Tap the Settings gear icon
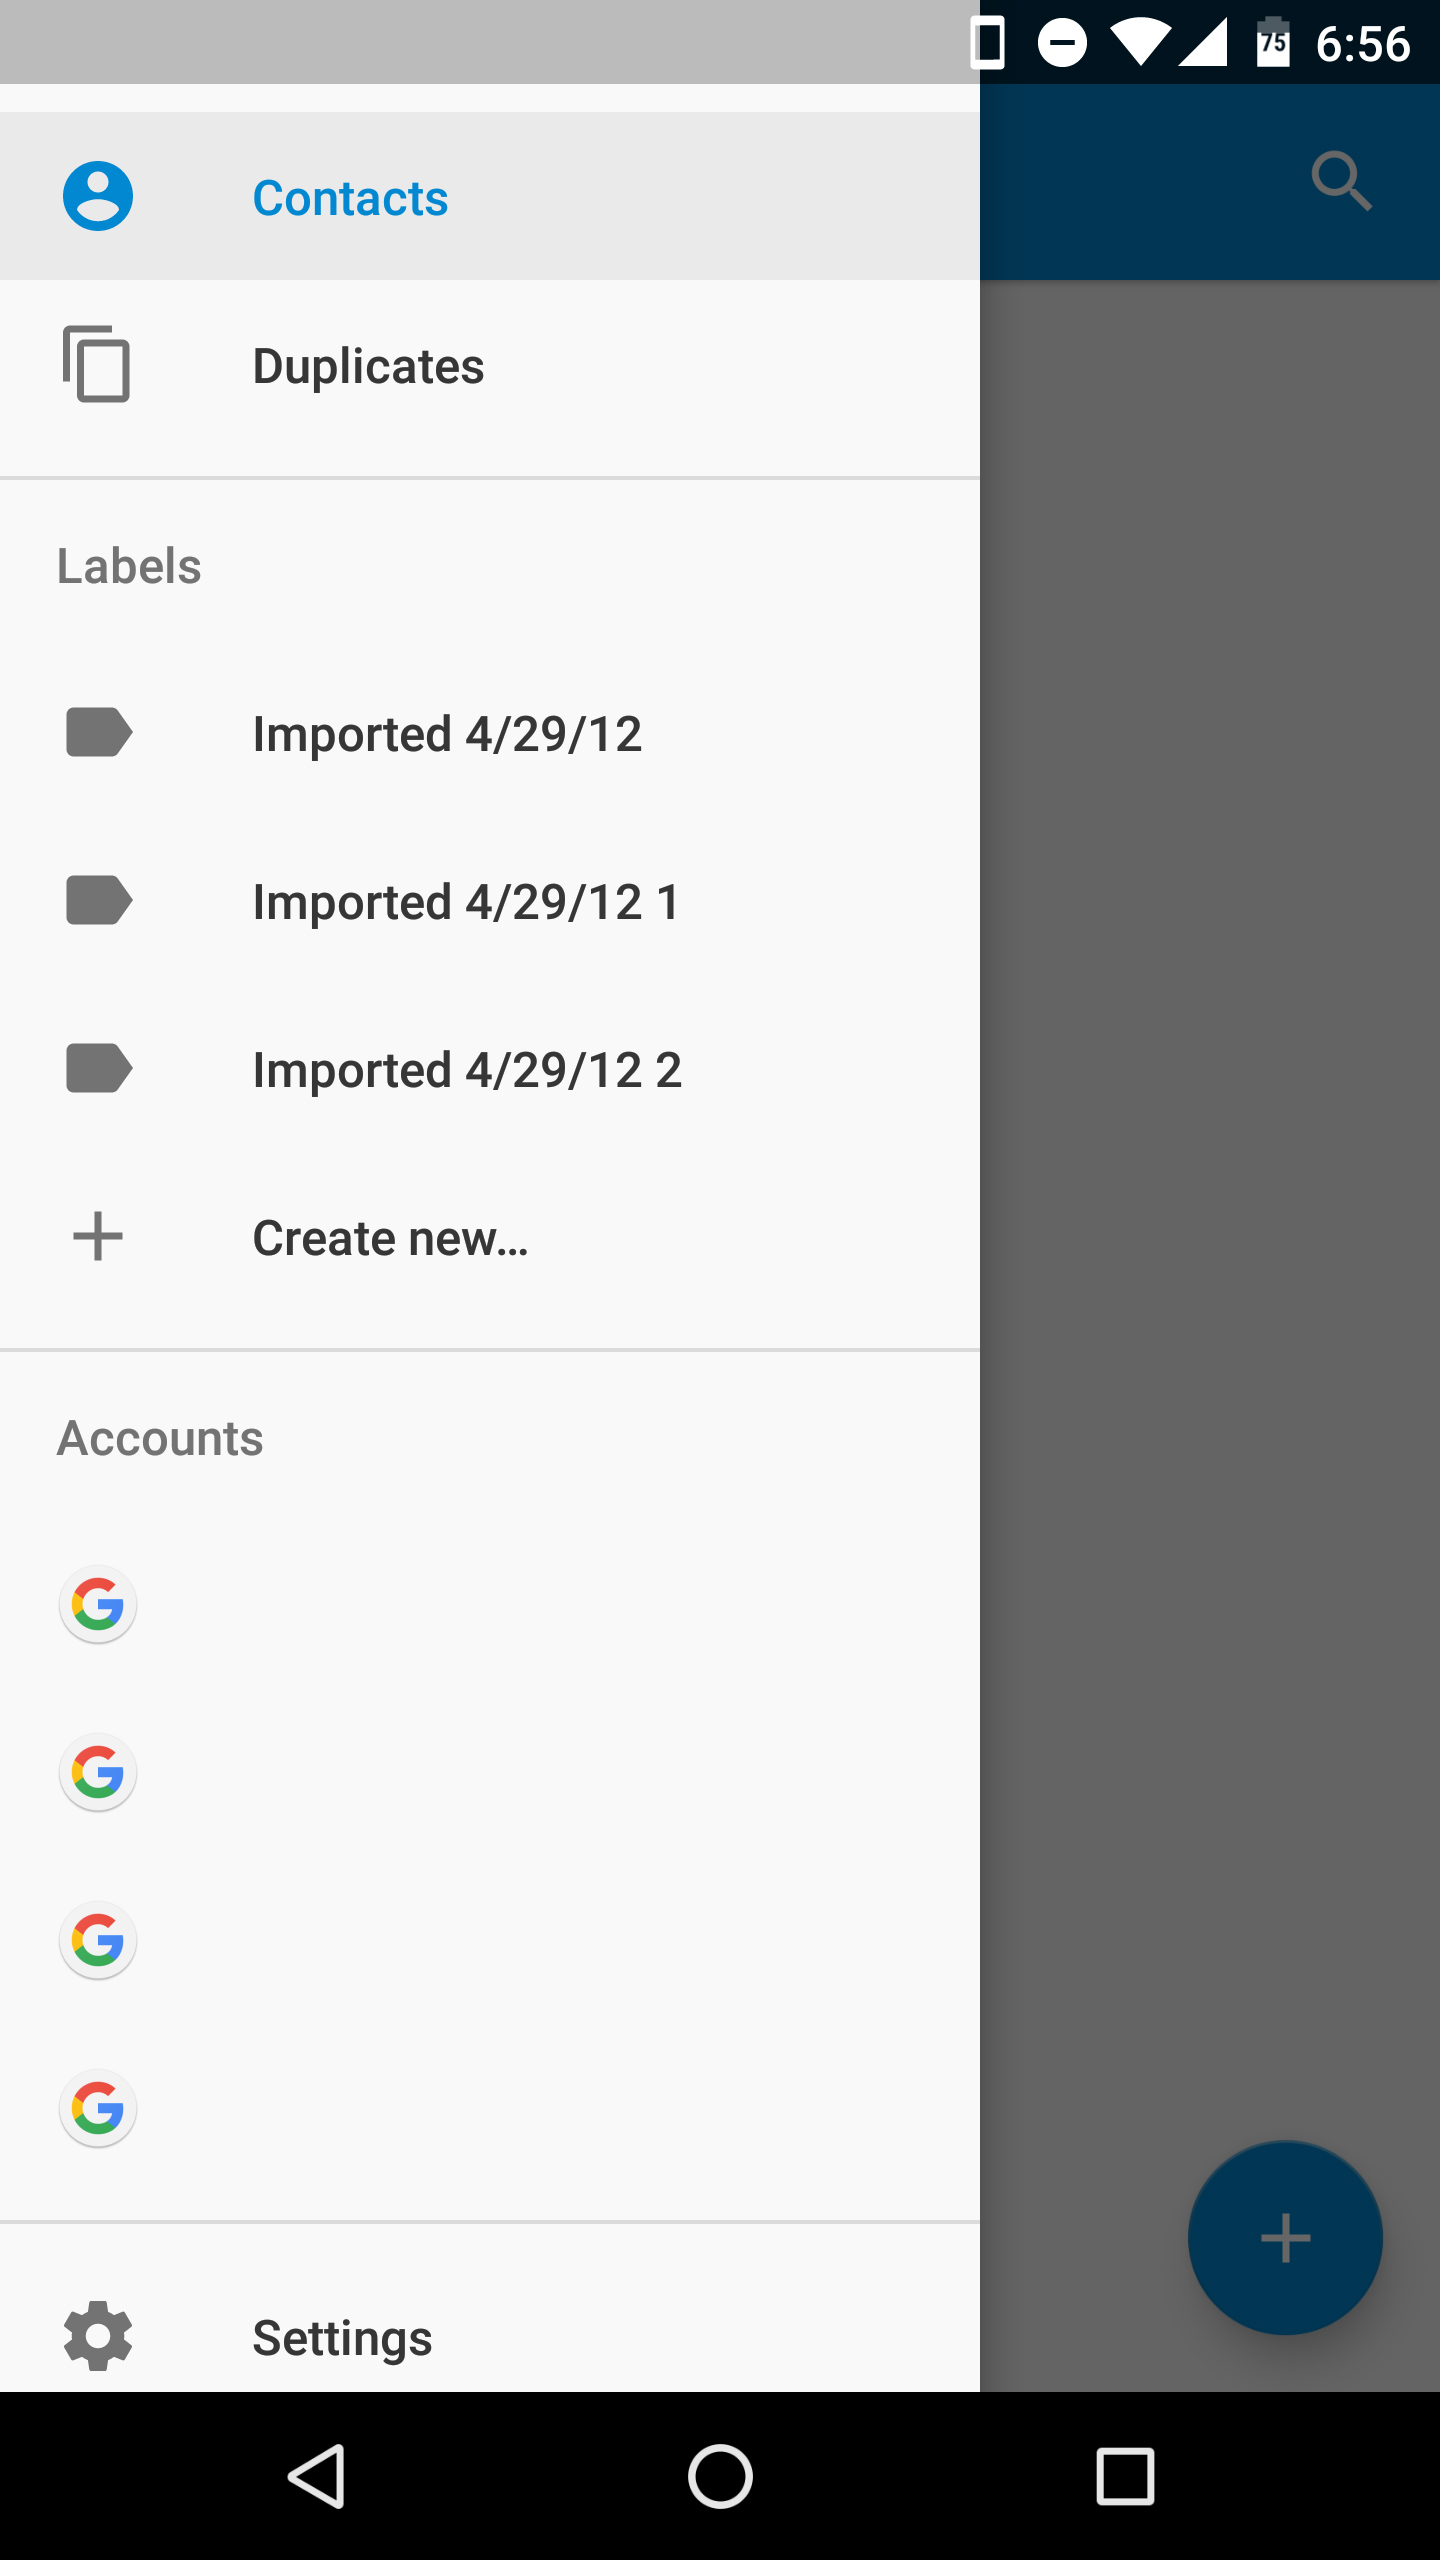The height and width of the screenshot is (2560, 1440). click(x=98, y=2336)
